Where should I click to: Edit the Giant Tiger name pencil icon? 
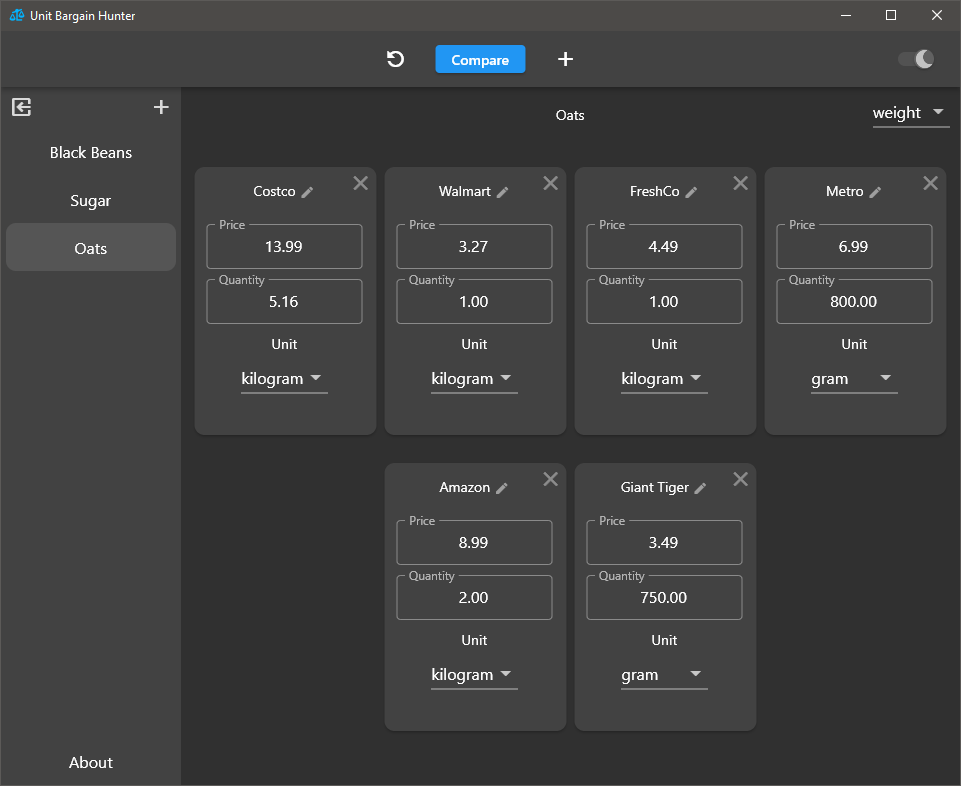pos(701,489)
